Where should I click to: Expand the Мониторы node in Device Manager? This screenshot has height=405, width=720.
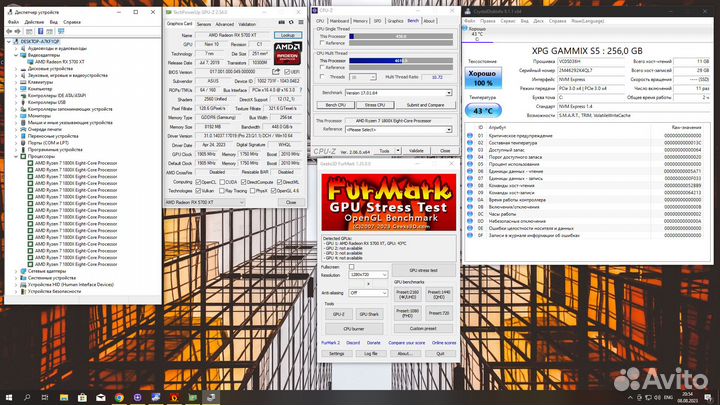16,116
